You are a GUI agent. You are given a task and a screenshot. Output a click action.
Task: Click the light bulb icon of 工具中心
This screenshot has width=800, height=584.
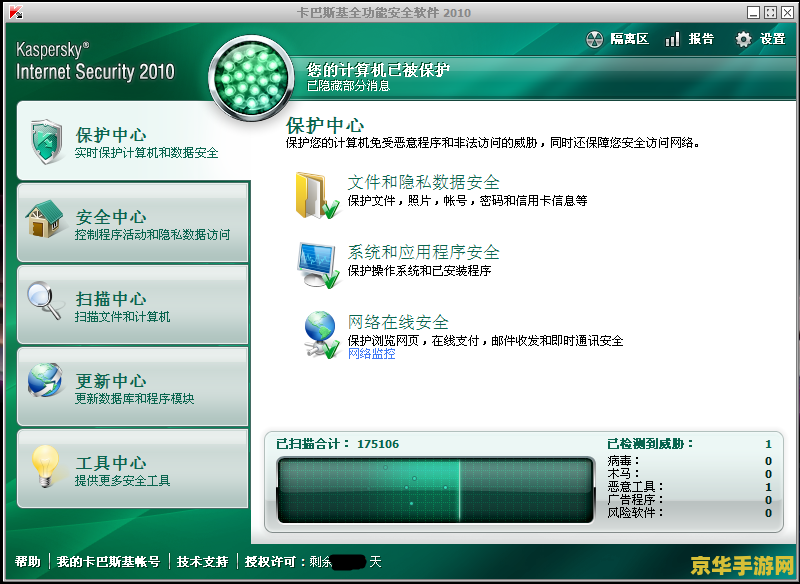[45, 466]
